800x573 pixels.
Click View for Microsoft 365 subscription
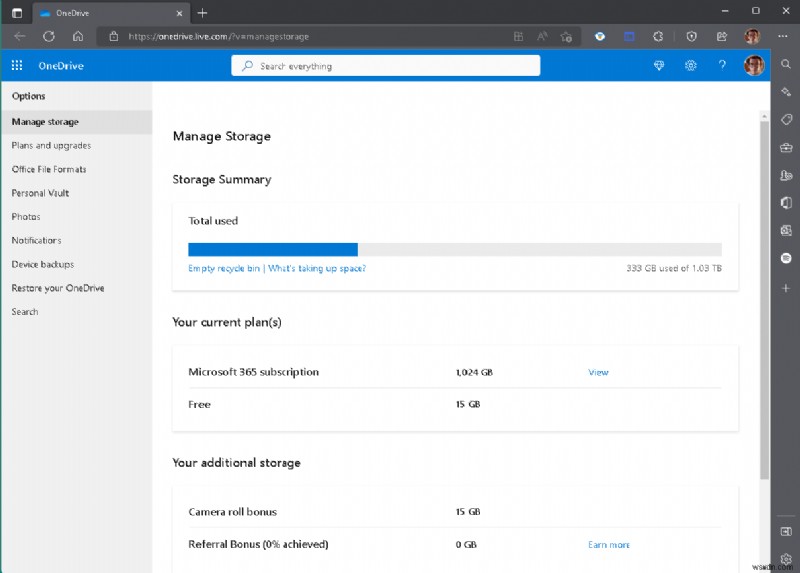[598, 372]
